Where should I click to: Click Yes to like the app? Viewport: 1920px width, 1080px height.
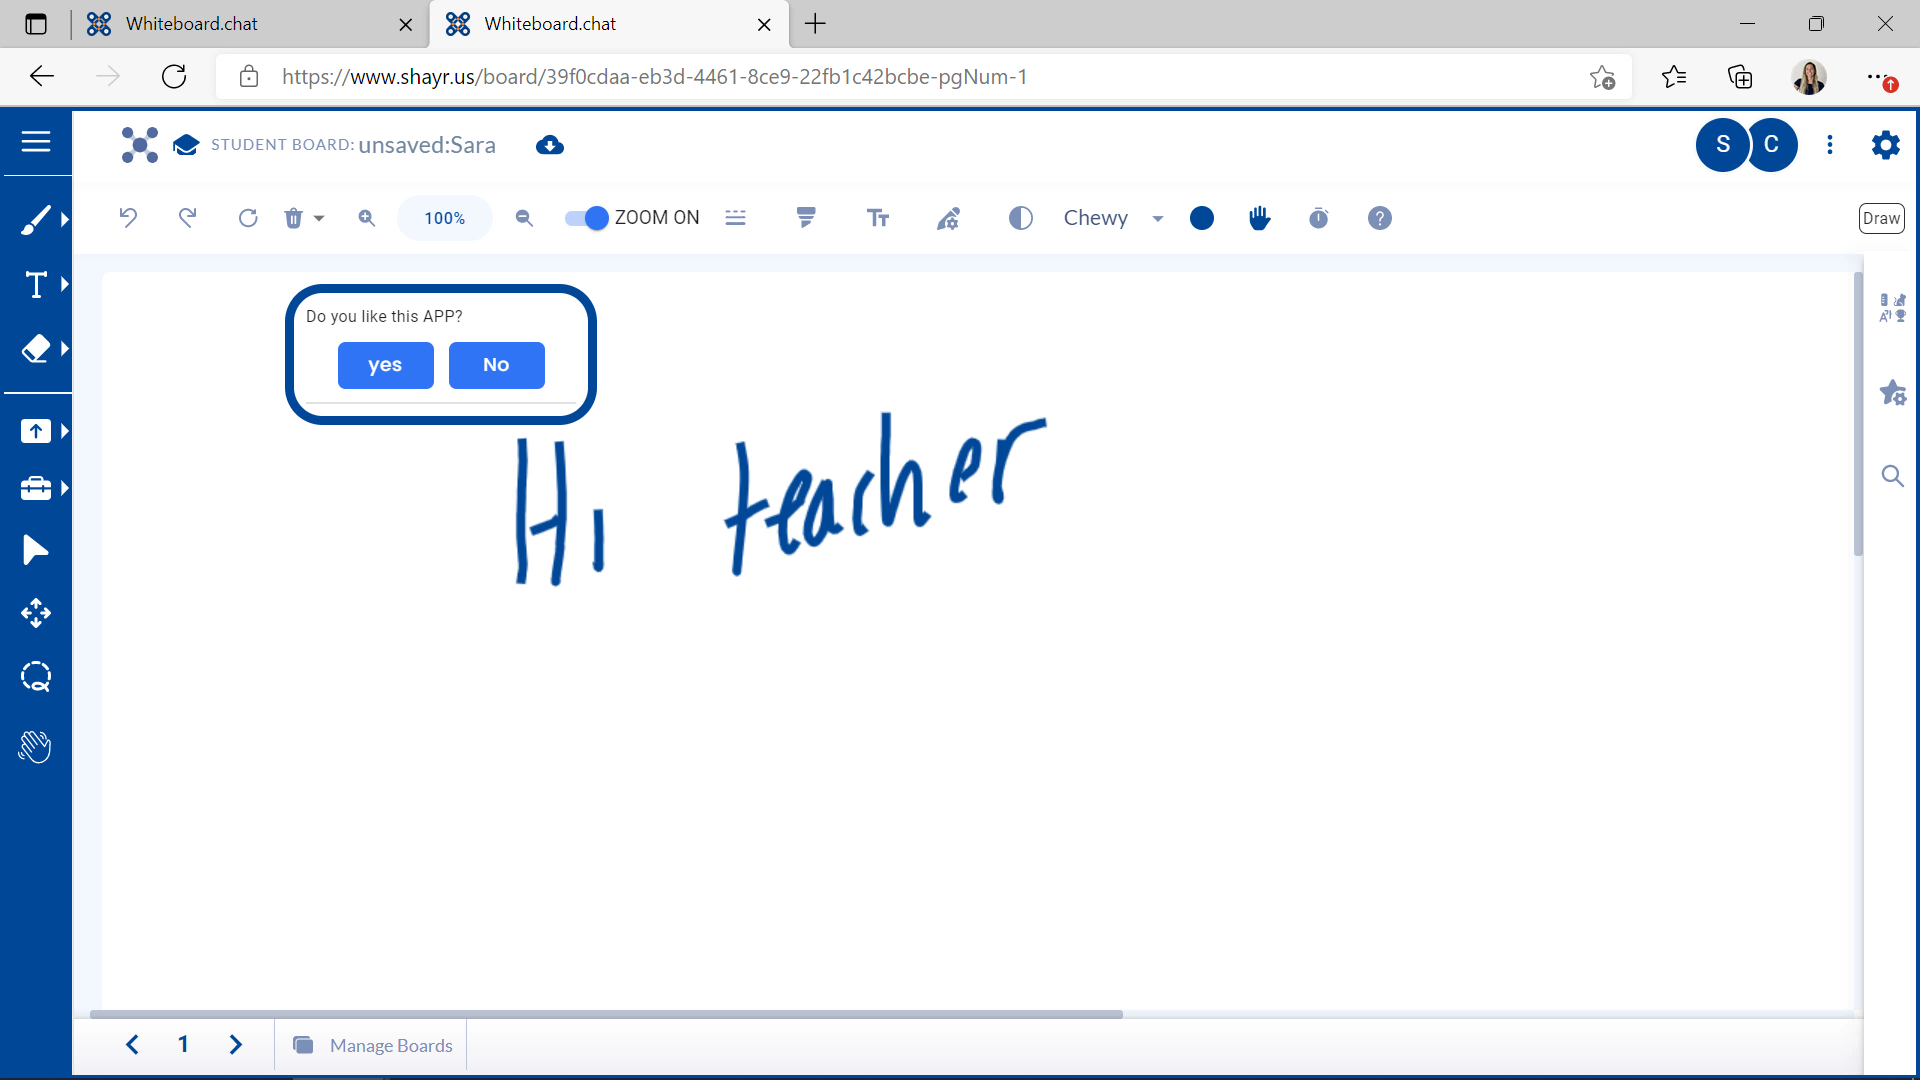click(386, 364)
